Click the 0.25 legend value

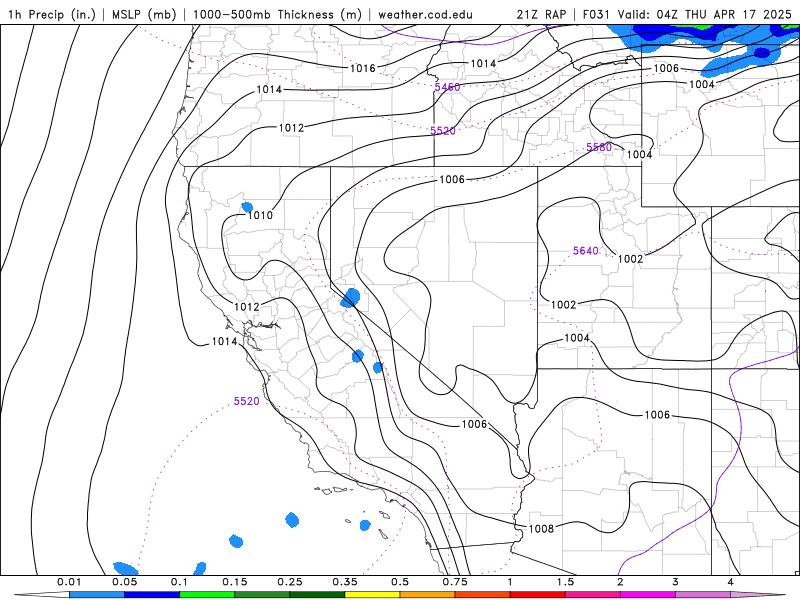[x=290, y=582]
